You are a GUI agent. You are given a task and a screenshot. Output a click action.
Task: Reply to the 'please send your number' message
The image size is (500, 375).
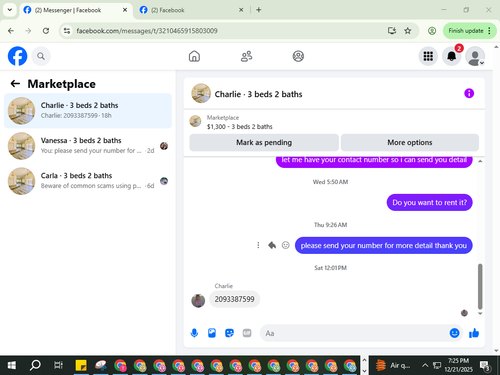[x=272, y=245]
